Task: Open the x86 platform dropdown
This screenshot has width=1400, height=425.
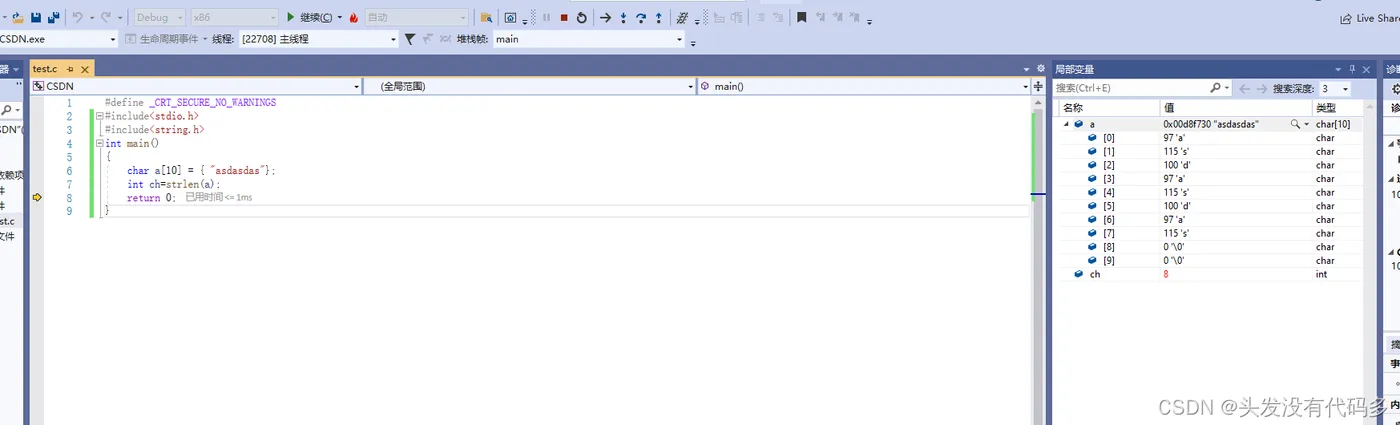Action: click(x=233, y=18)
